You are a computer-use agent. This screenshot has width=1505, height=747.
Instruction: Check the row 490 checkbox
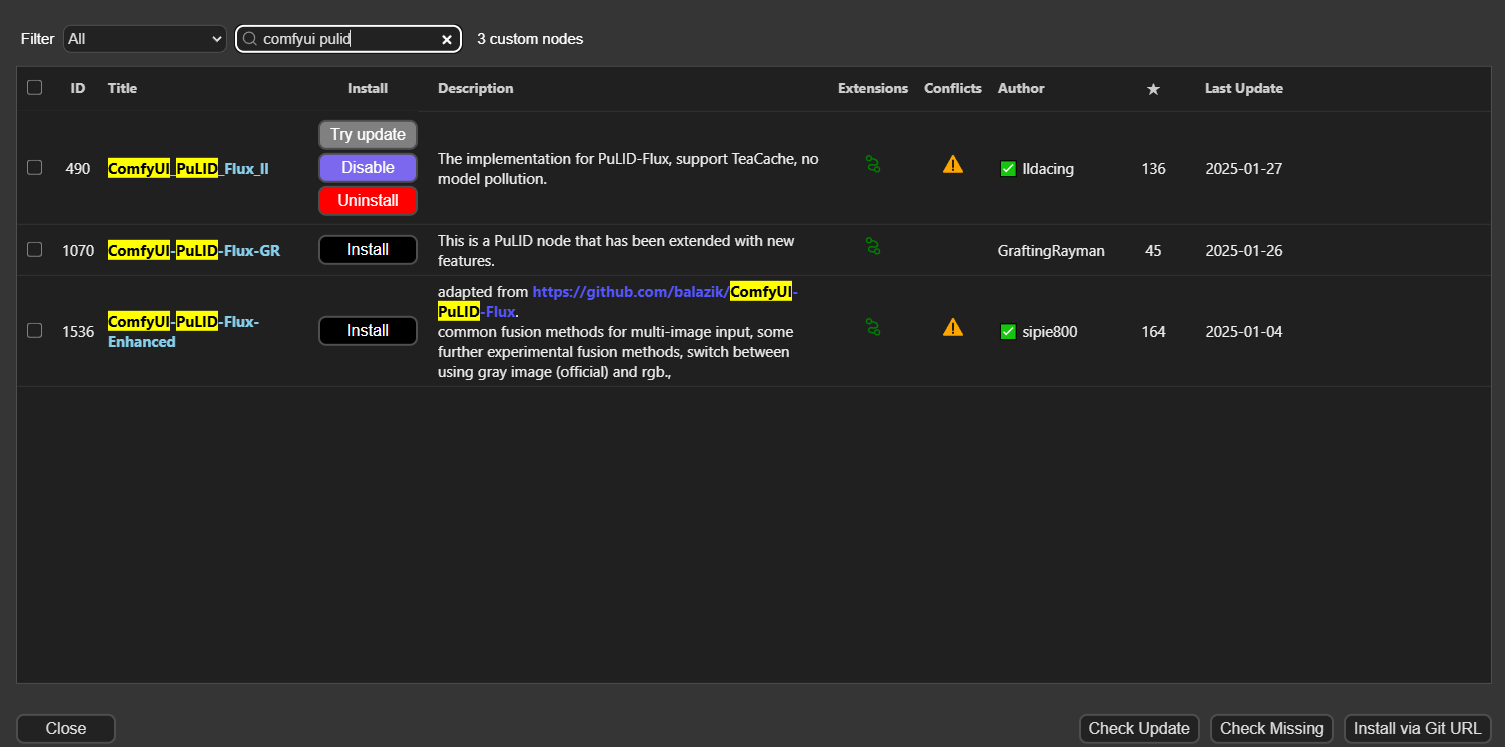35,168
